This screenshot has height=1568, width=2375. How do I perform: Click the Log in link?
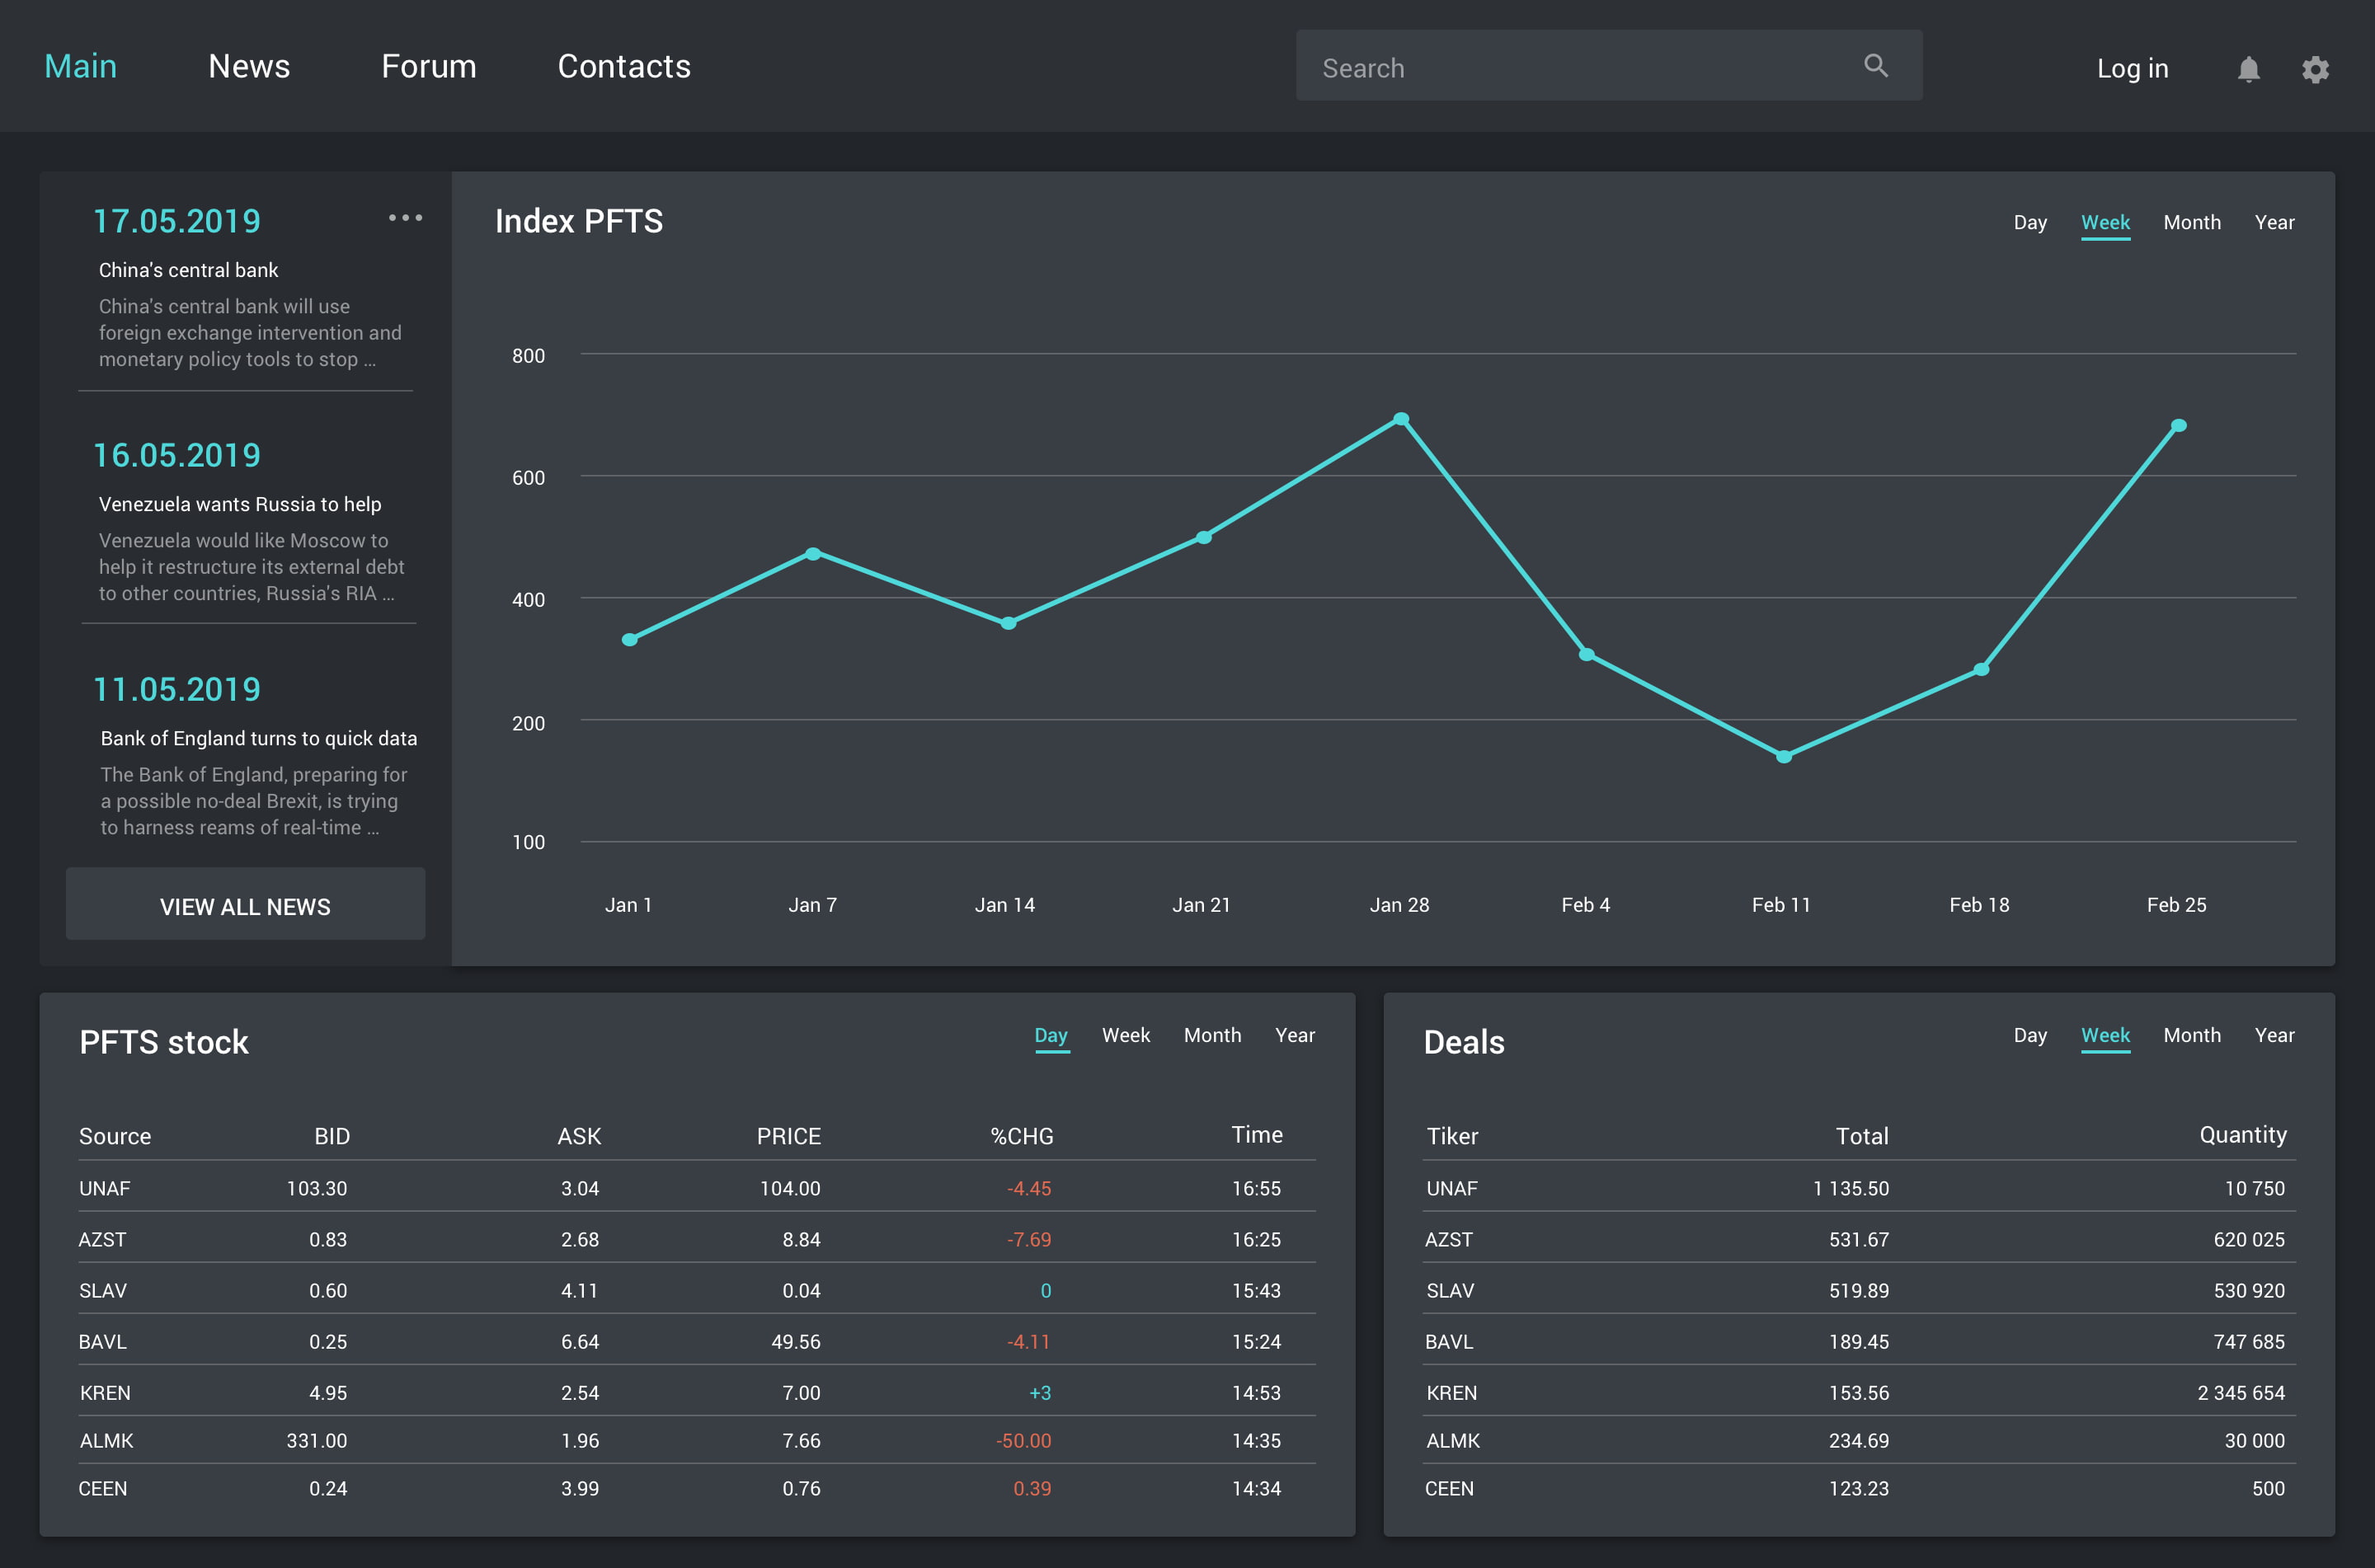[2132, 68]
